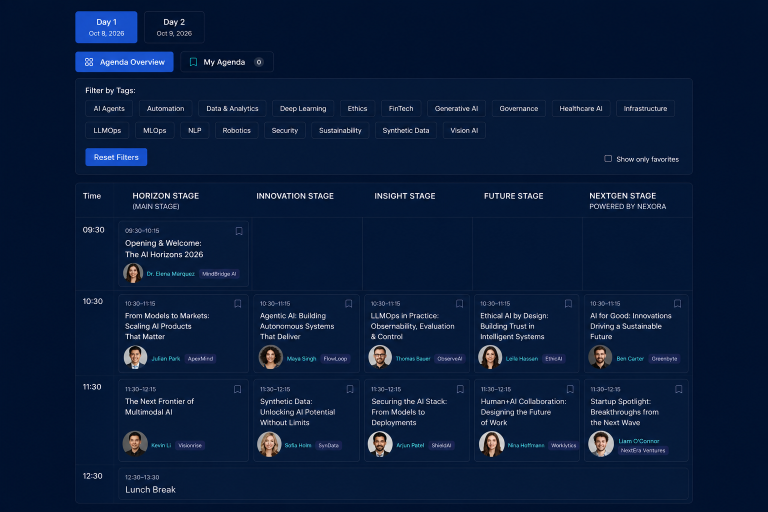Filter by AI Agents tag

coord(109,109)
